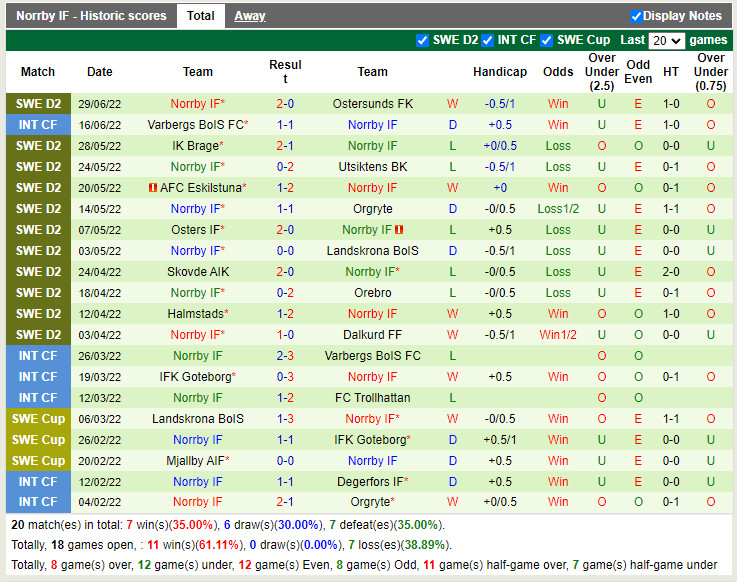This screenshot has width=737, height=582.
Task: Select the Degerfors IF team link
Action: pyautogui.click(x=369, y=482)
